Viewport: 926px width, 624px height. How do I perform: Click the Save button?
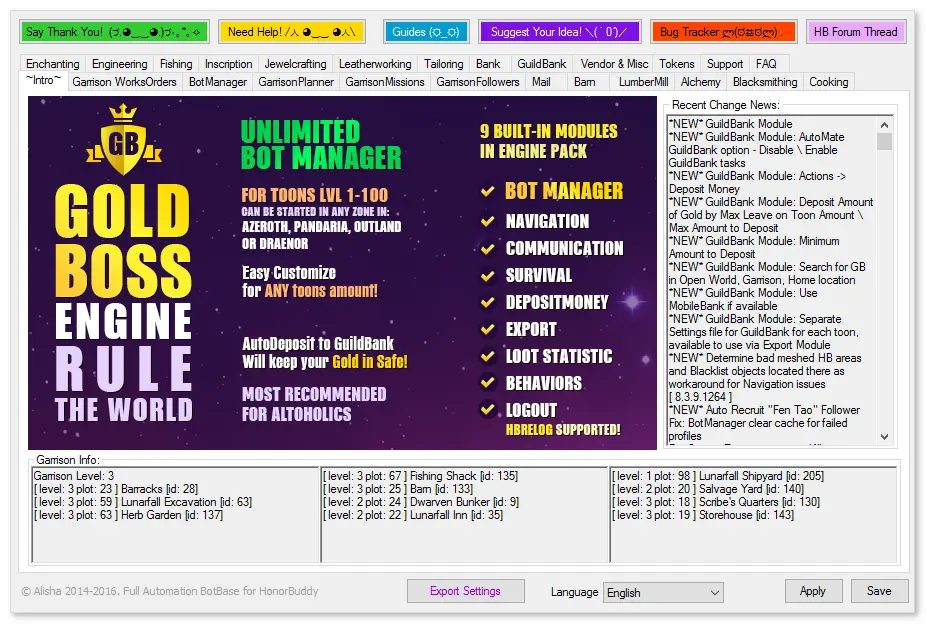pos(879,591)
